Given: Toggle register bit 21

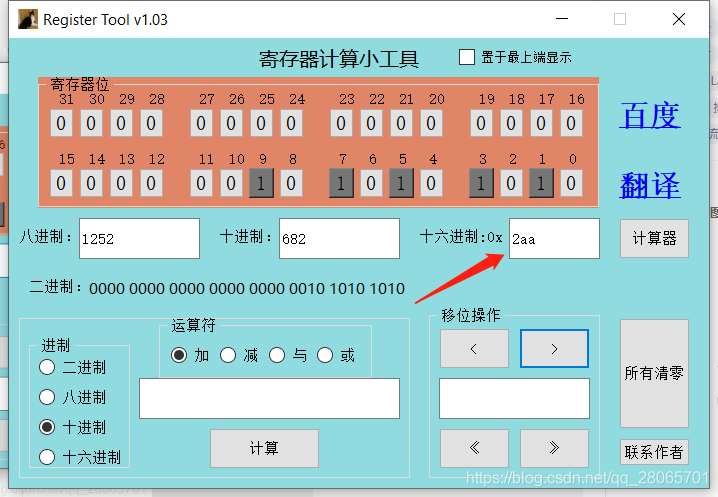Looking at the screenshot, I should click(401, 123).
